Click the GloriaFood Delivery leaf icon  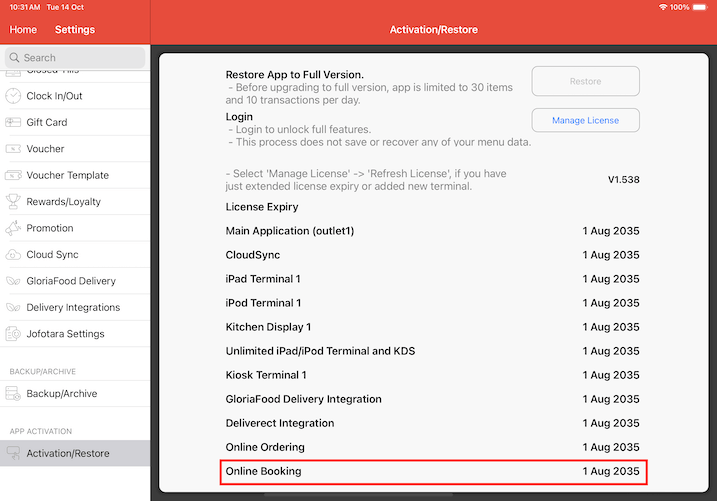13,281
